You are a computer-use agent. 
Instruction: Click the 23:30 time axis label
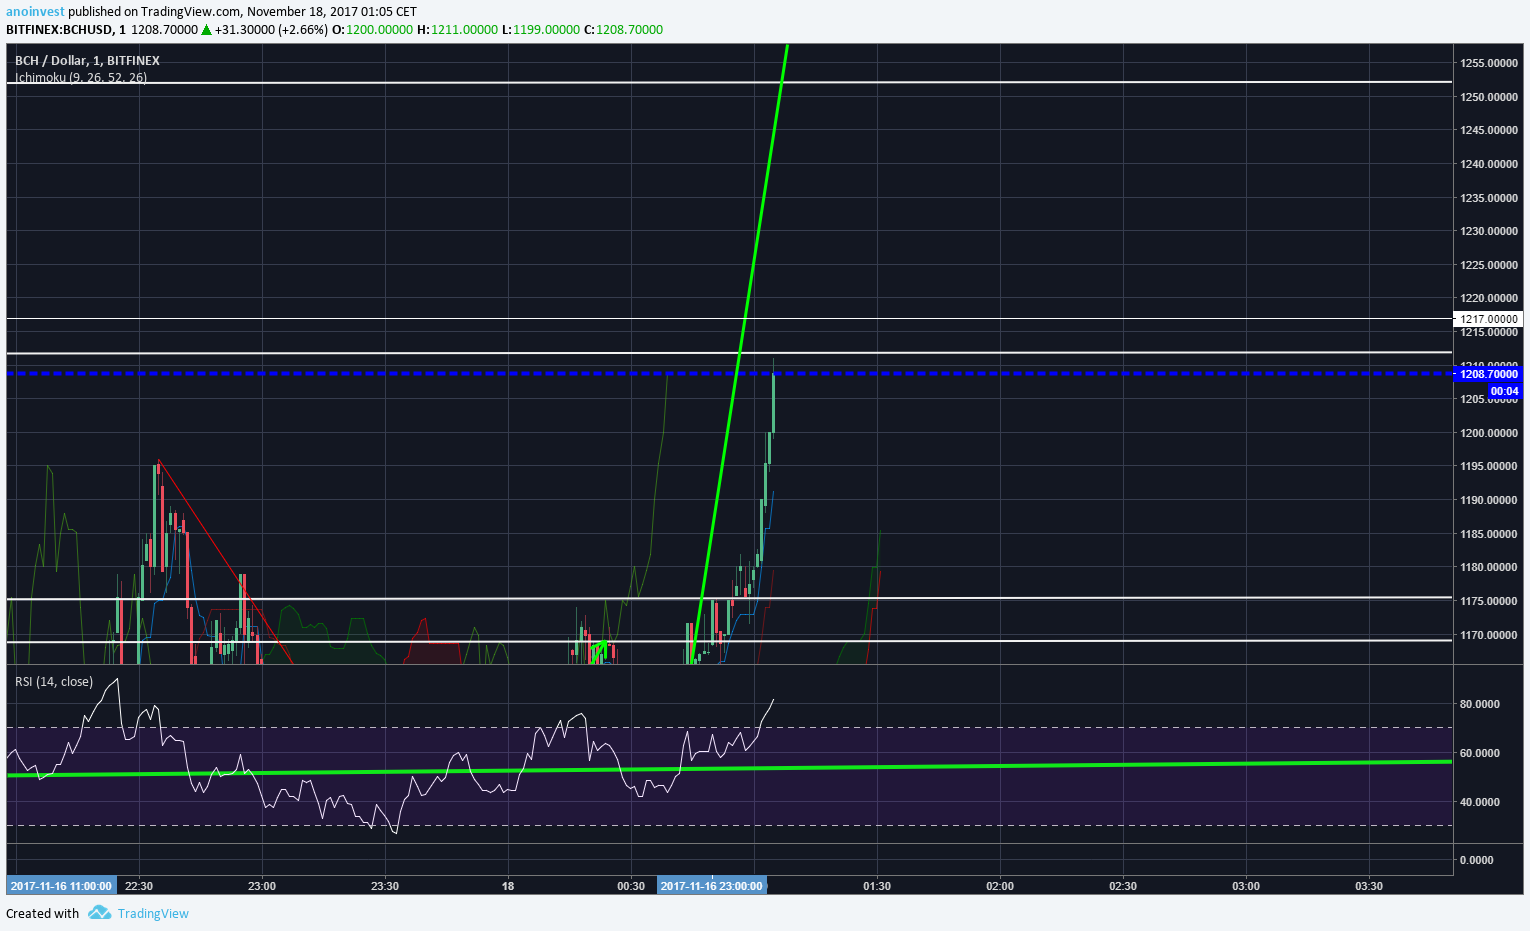385,886
